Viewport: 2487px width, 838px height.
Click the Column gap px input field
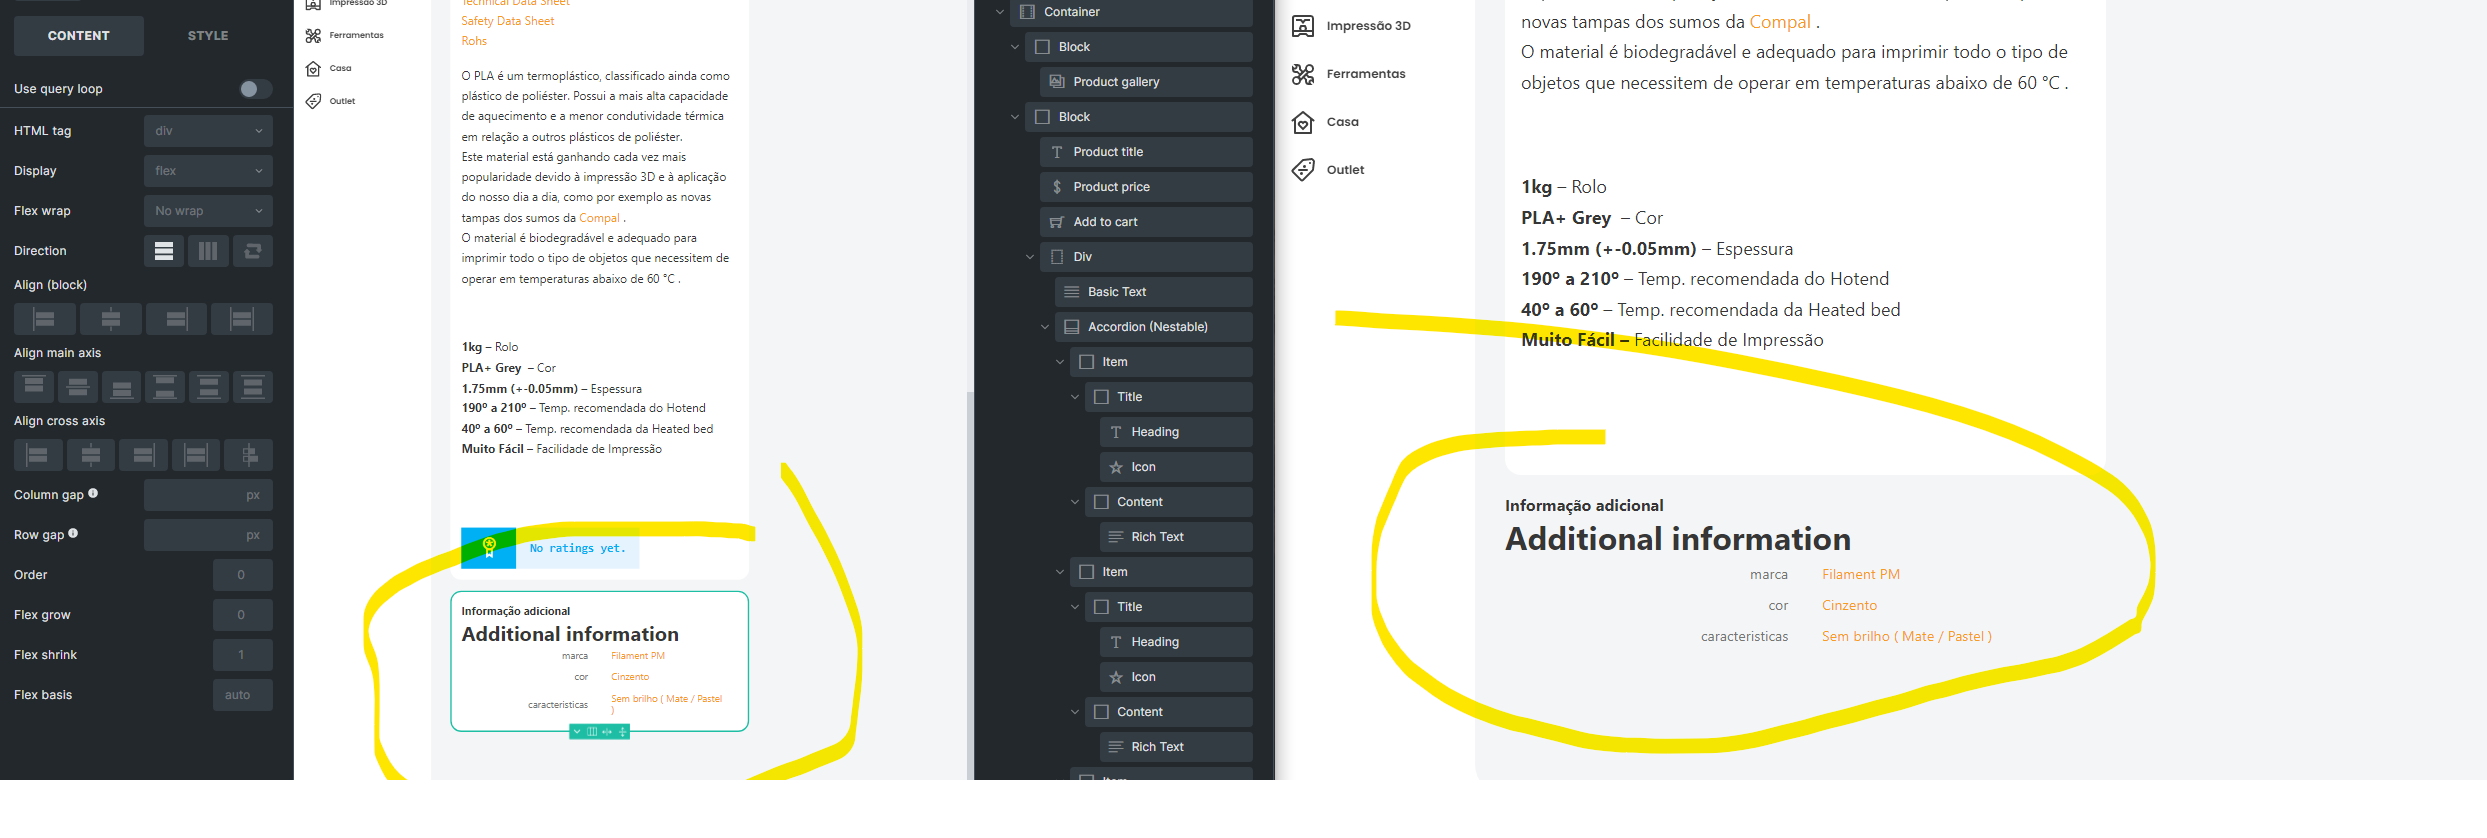click(208, 495)
